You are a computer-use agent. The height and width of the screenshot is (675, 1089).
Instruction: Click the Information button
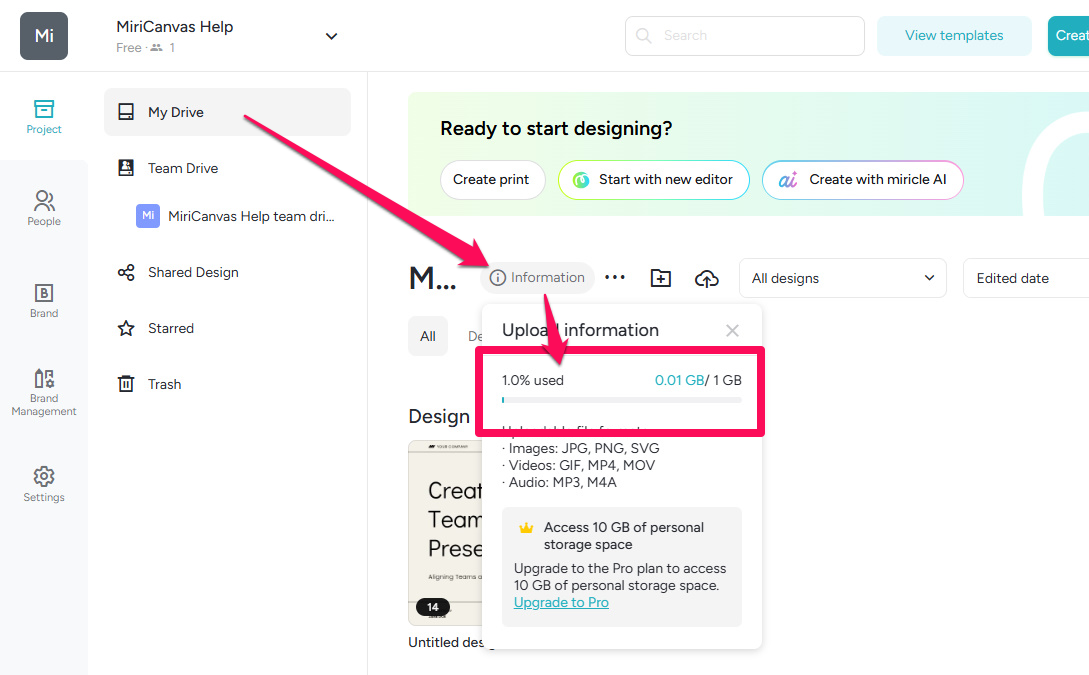click(537, 278)
